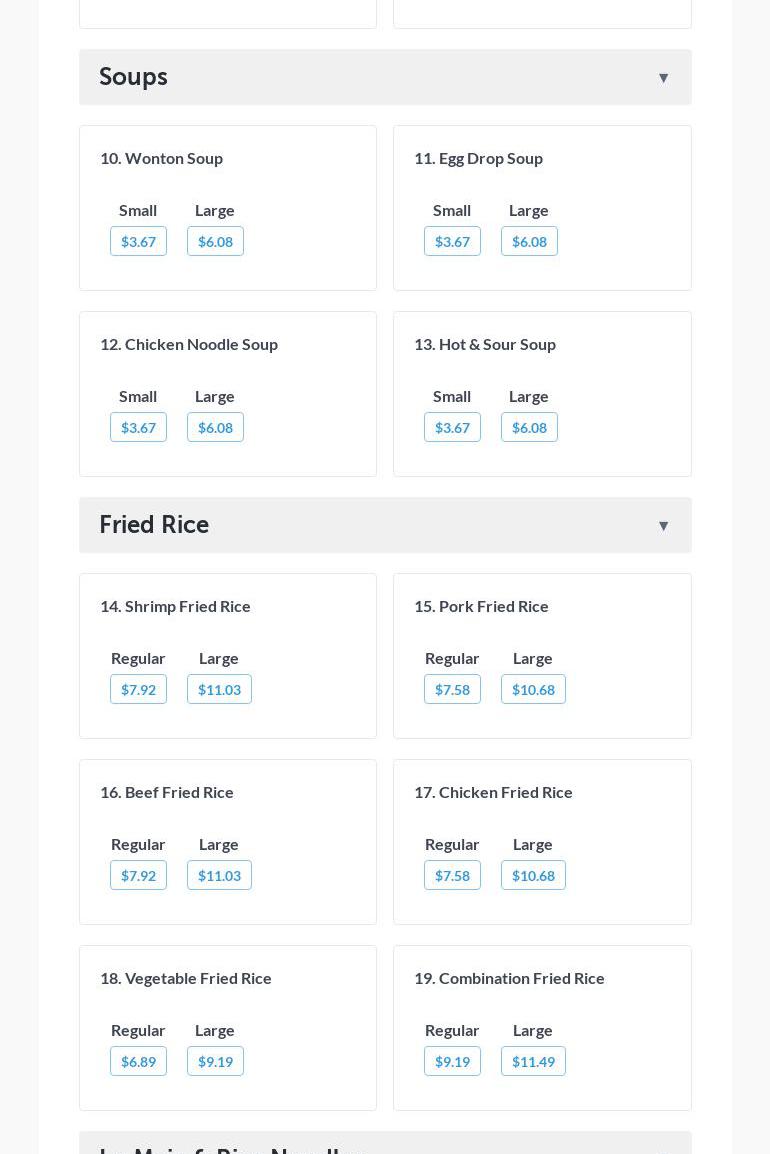Select large Beef Fried Rice price
The image size is (770, 1154).
click(219, 875)
